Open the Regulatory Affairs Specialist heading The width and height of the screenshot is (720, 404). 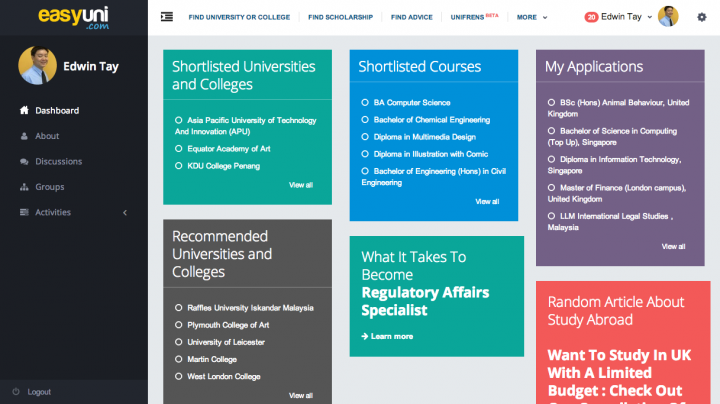[425, 301]
